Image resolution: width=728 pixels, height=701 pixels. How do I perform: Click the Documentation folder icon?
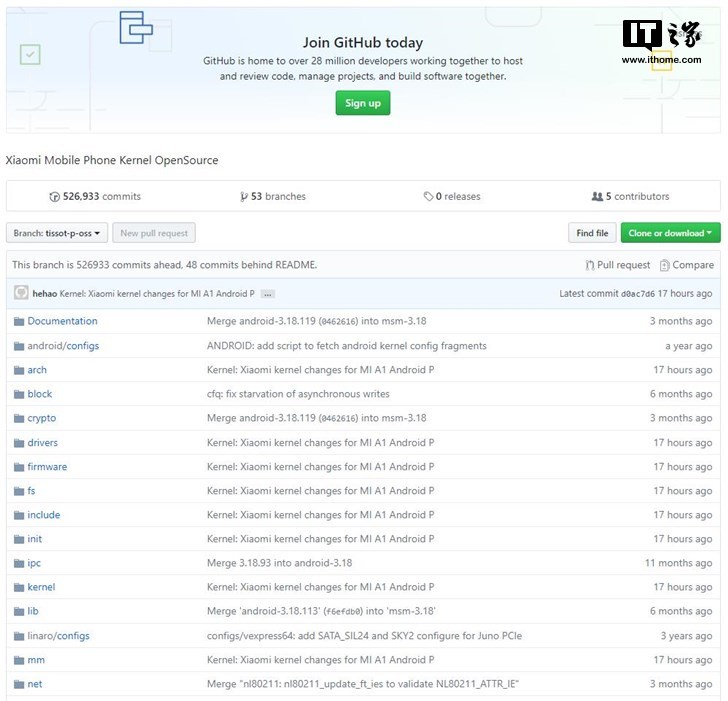pos(19,321)
